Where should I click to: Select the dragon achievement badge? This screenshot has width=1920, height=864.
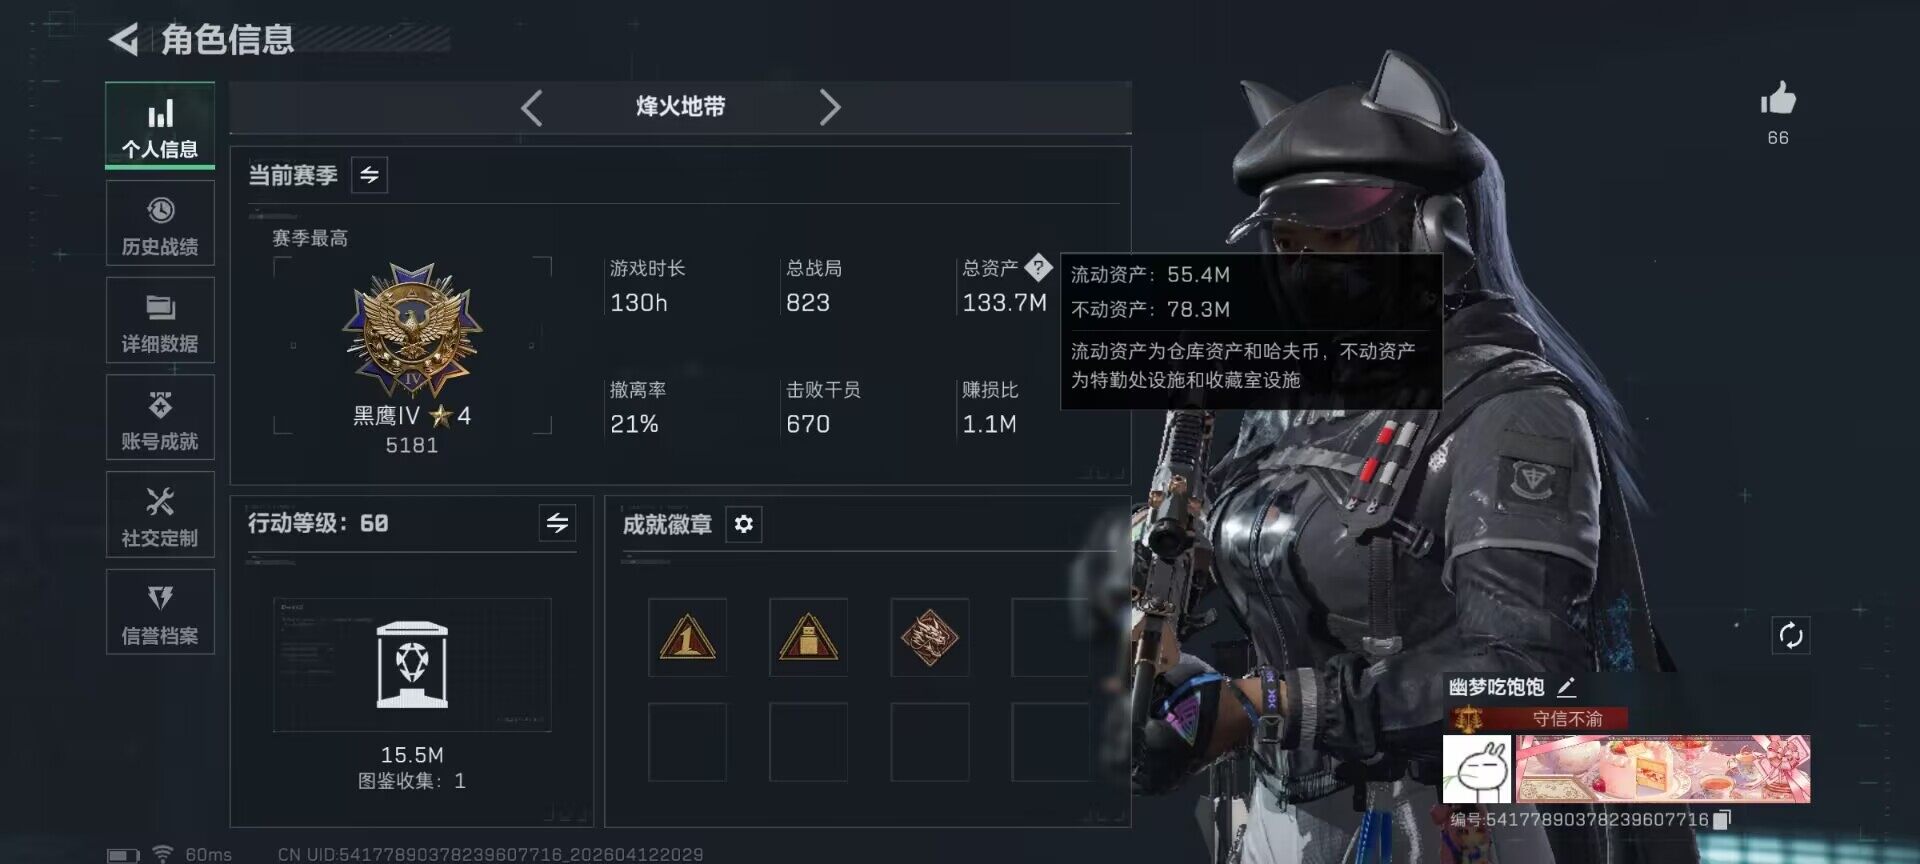[929, 637]
